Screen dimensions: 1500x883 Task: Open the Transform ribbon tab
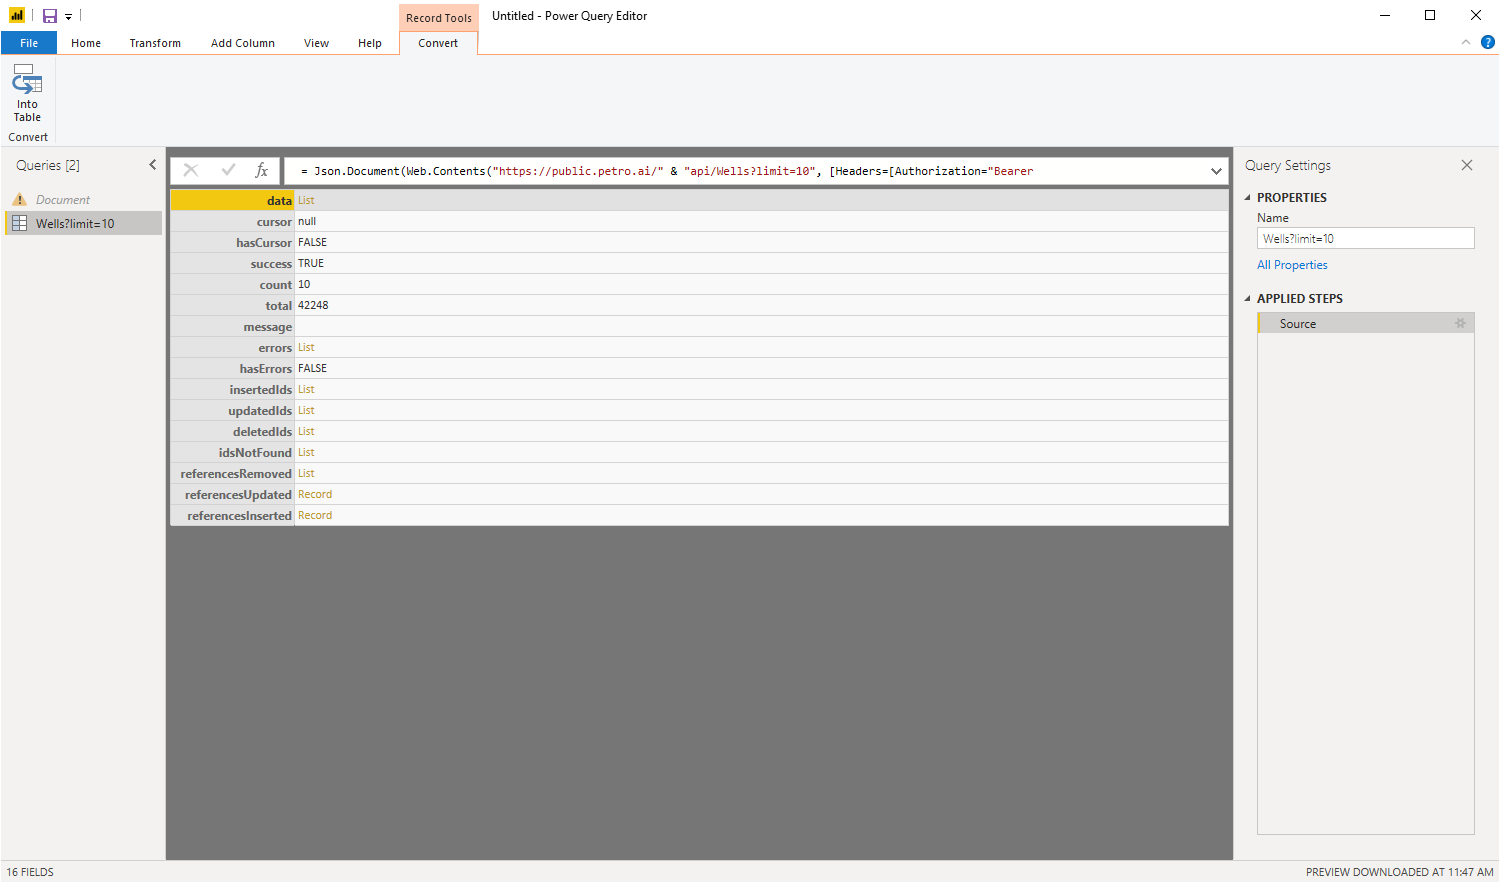(x=155, y=43)
